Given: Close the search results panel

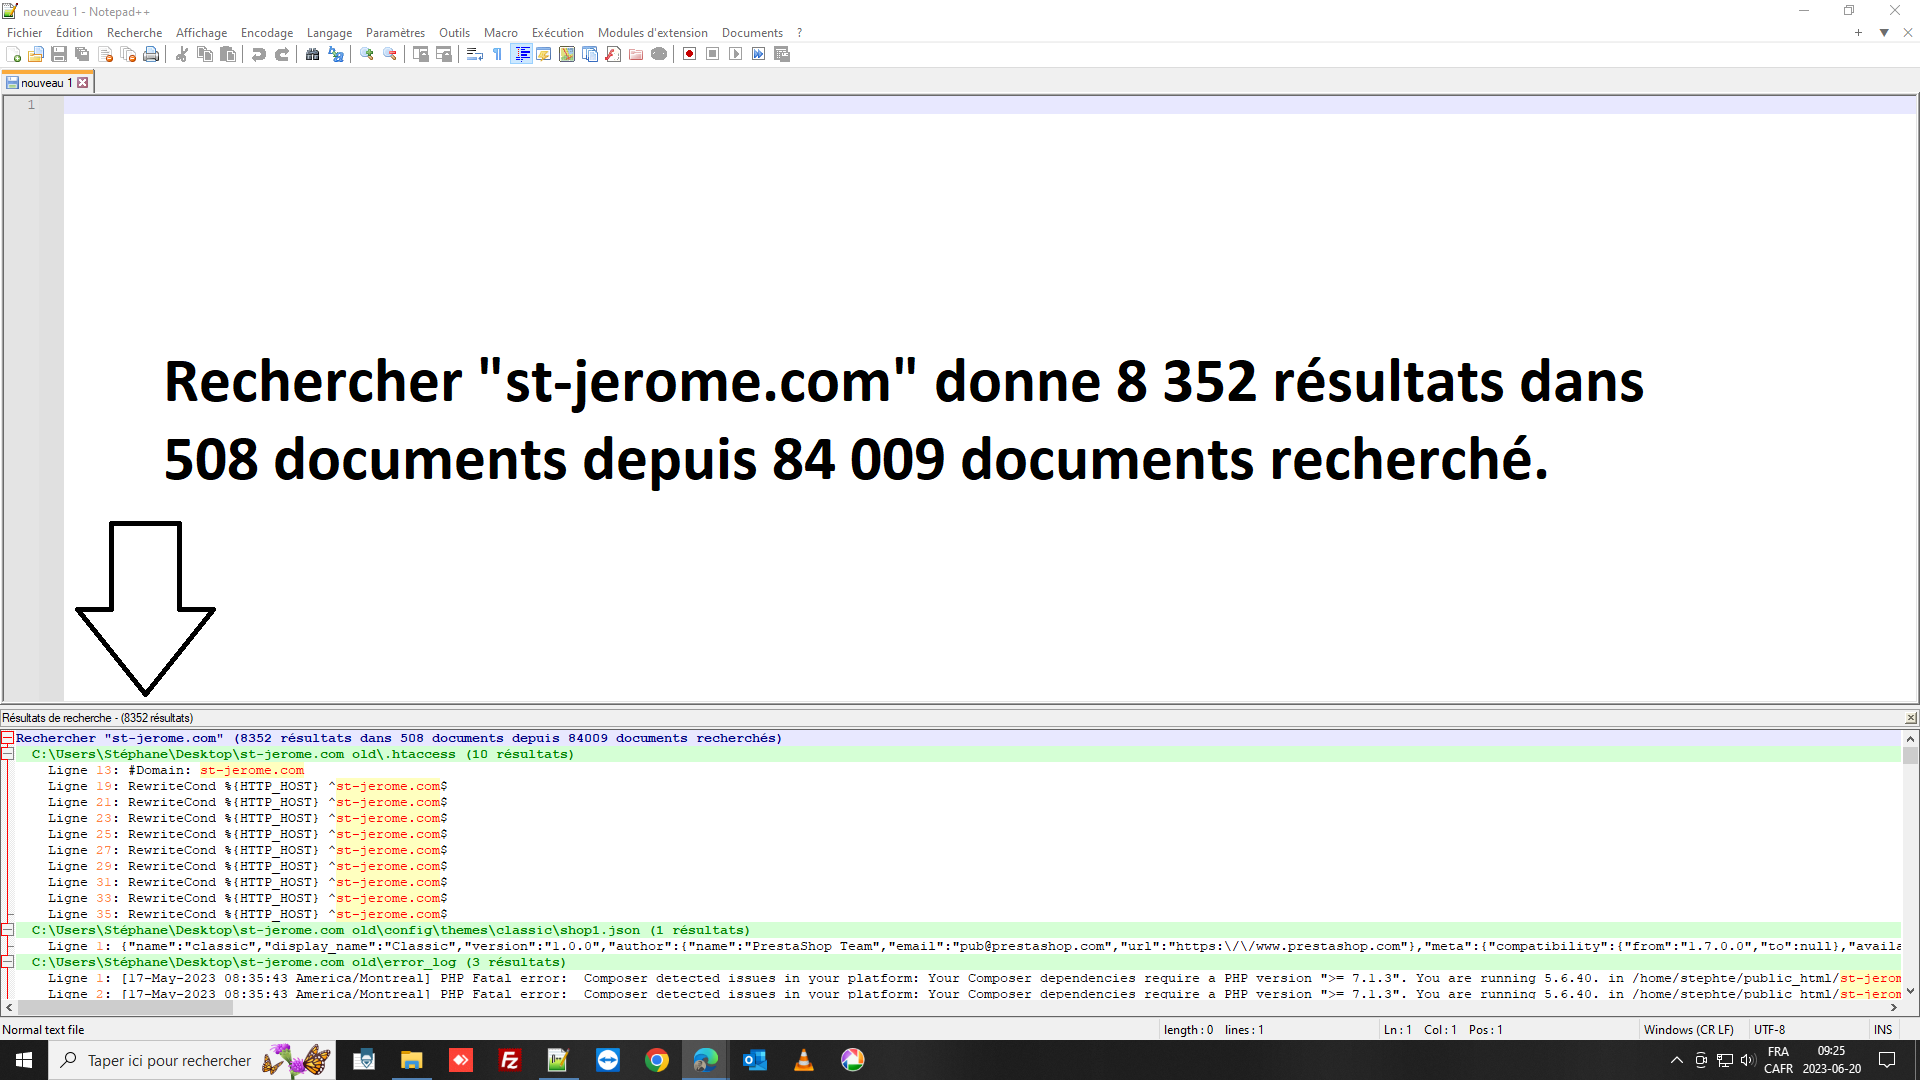Looking at the screenshot, I should pos(1910,718).
